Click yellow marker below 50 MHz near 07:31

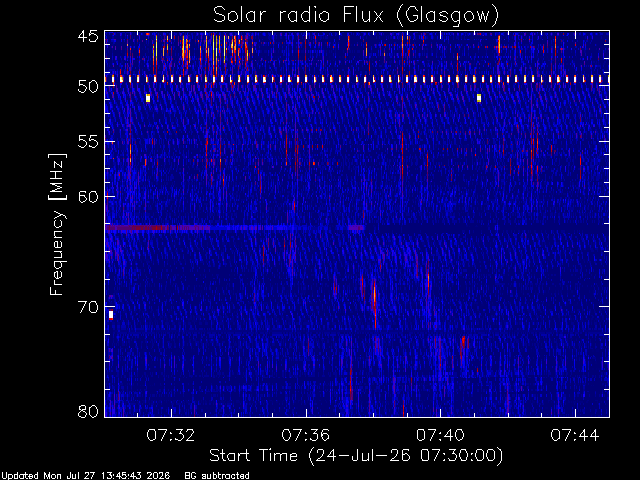148,98
